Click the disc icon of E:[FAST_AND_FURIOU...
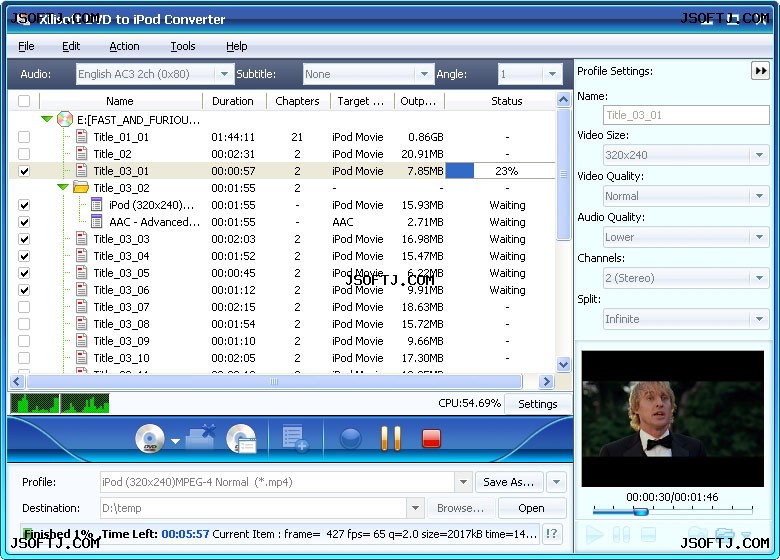Image resolution: width=780 pixels, height=560 pixels. 65,119
